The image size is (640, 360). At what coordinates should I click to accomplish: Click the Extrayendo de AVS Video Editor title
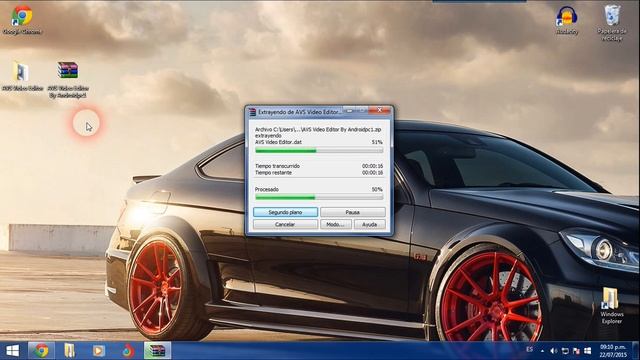[299, 111]
